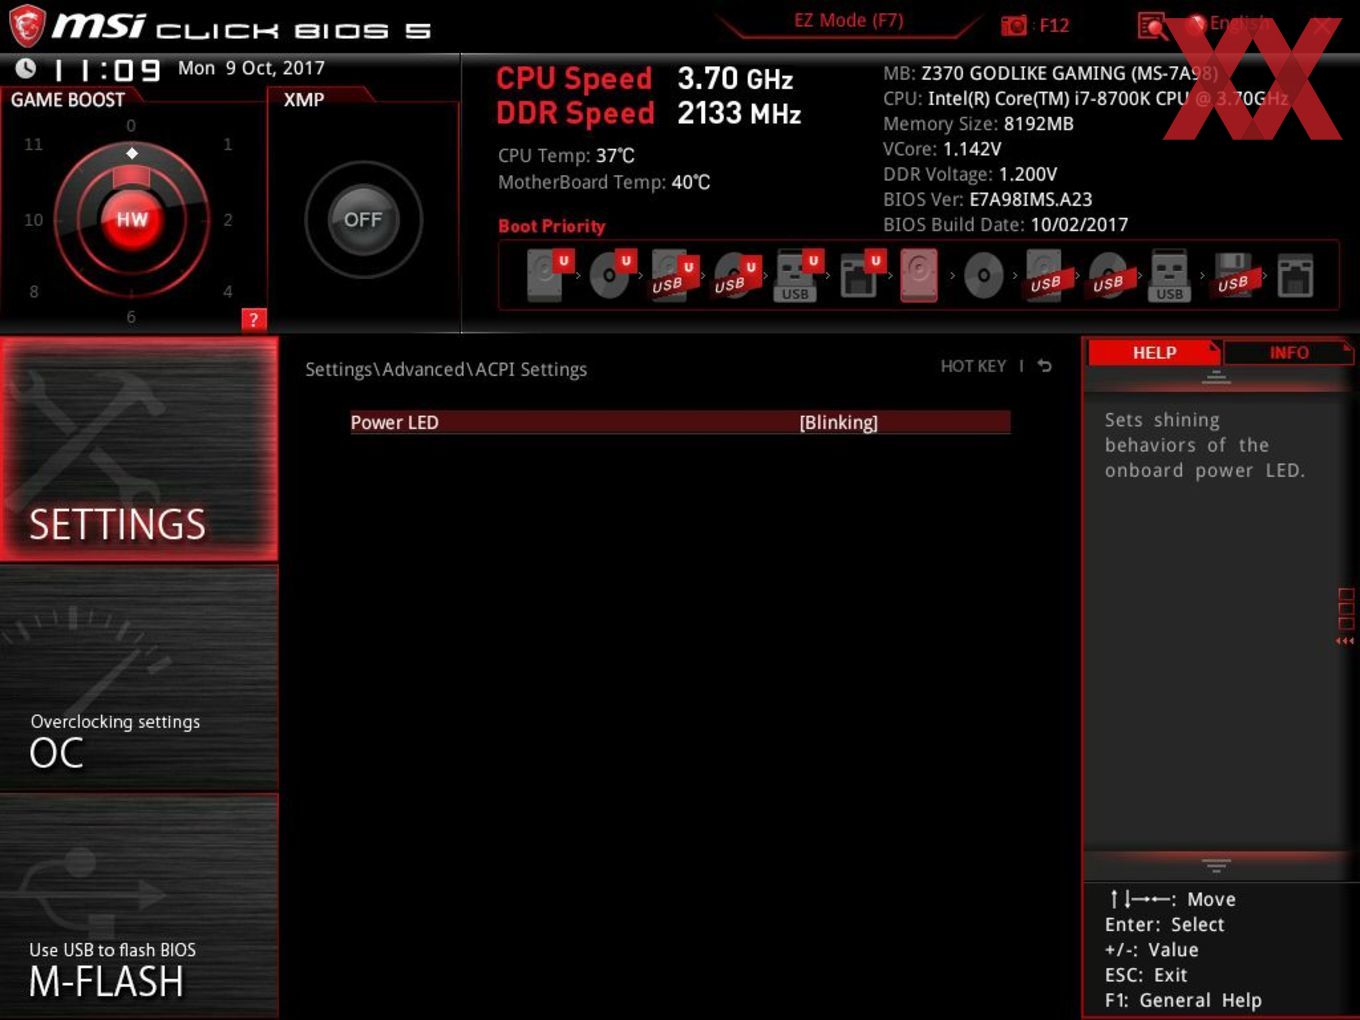
Task: Open the M-FLASH BIOS flashing tile
Action: coord(139,906)
